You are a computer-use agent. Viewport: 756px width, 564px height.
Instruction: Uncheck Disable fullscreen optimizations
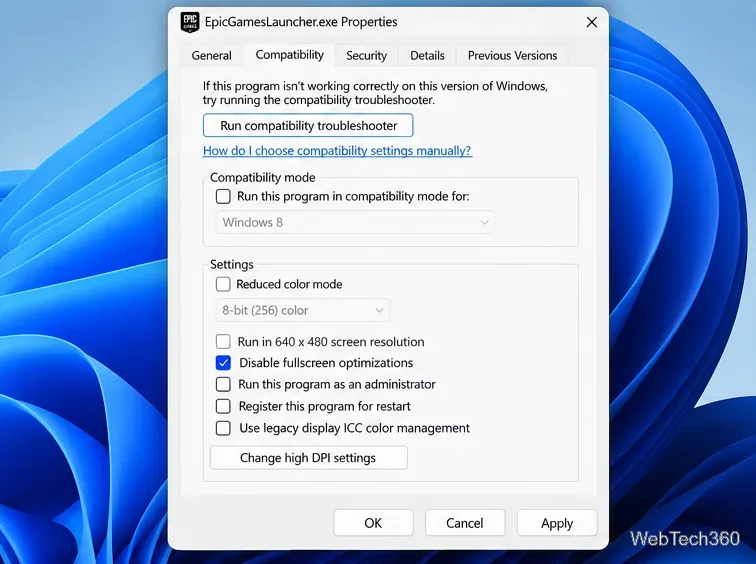pos(223,363)
